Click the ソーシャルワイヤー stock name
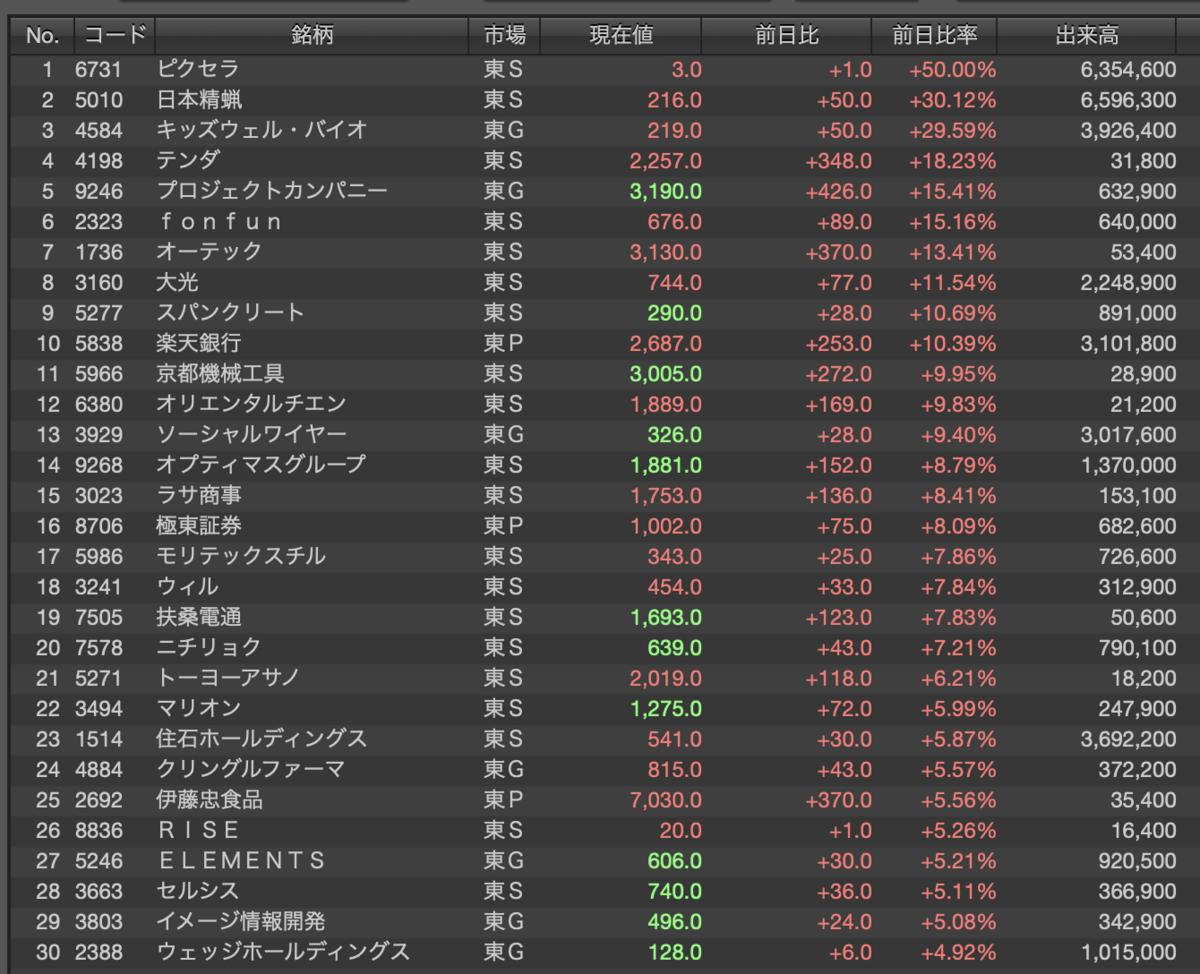Viewport: 1200px width, 974px height. coord(251,435)
